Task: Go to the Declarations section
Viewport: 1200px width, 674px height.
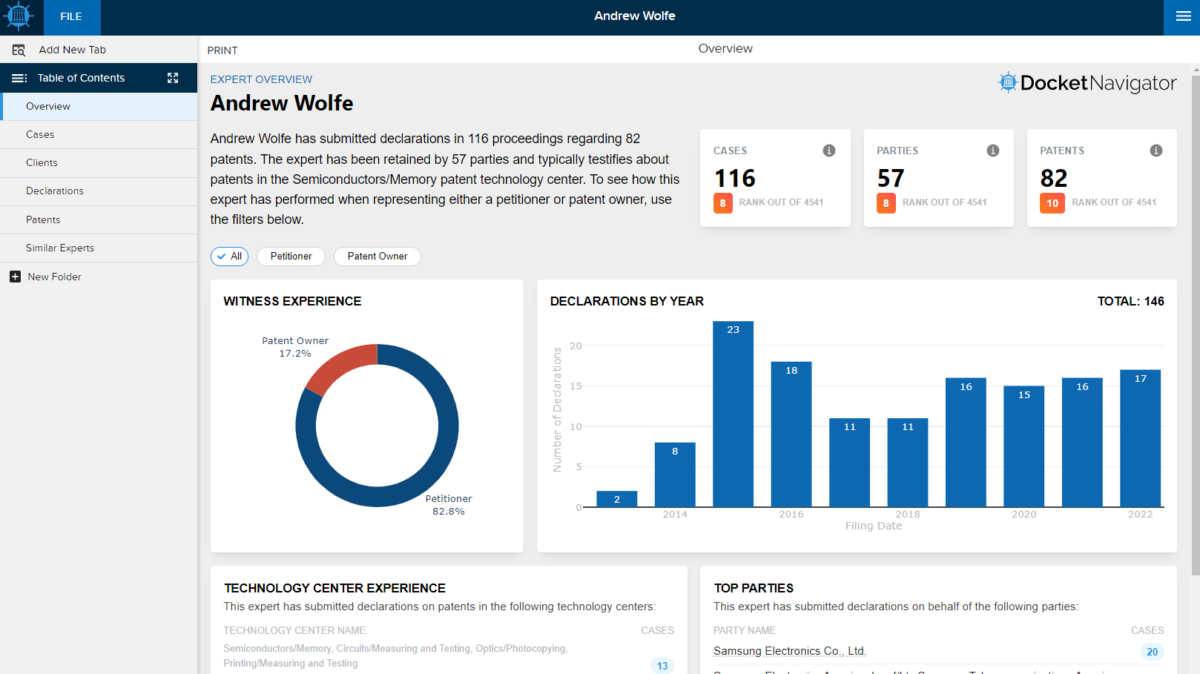Action: (x=55, y=191)
